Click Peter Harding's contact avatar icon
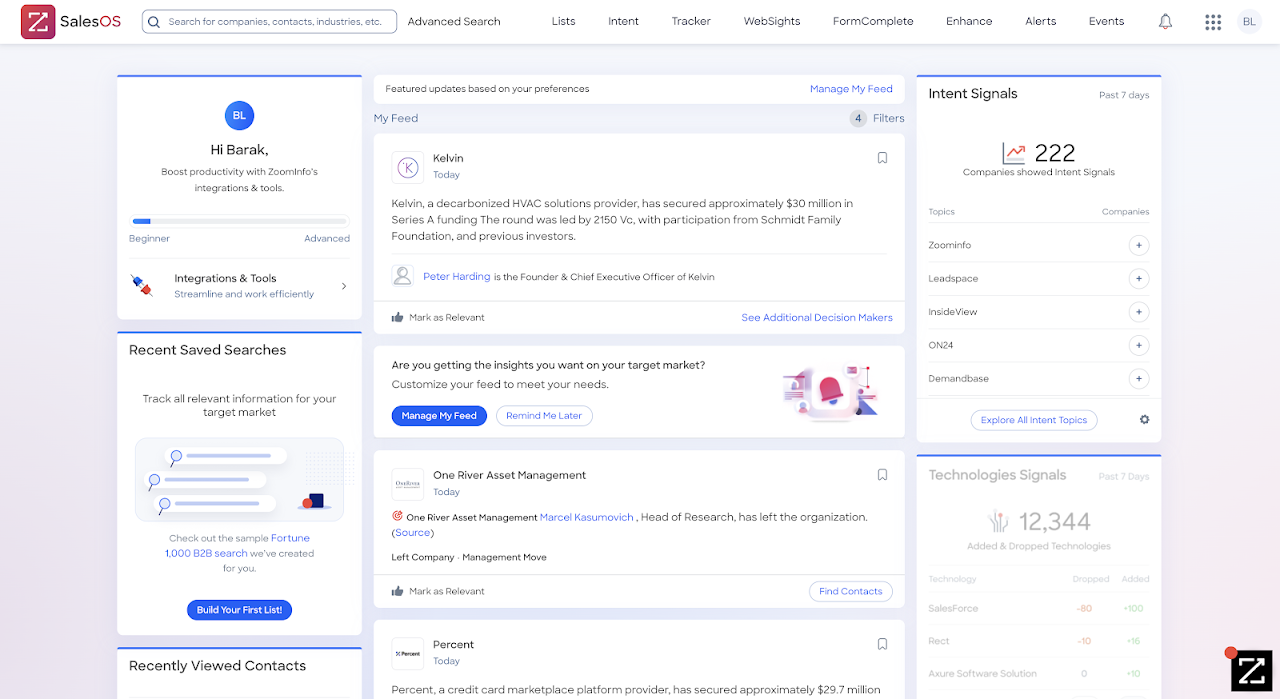This screenshot has height=699, width=1280. pyautogui.click(x=403, y=276)
